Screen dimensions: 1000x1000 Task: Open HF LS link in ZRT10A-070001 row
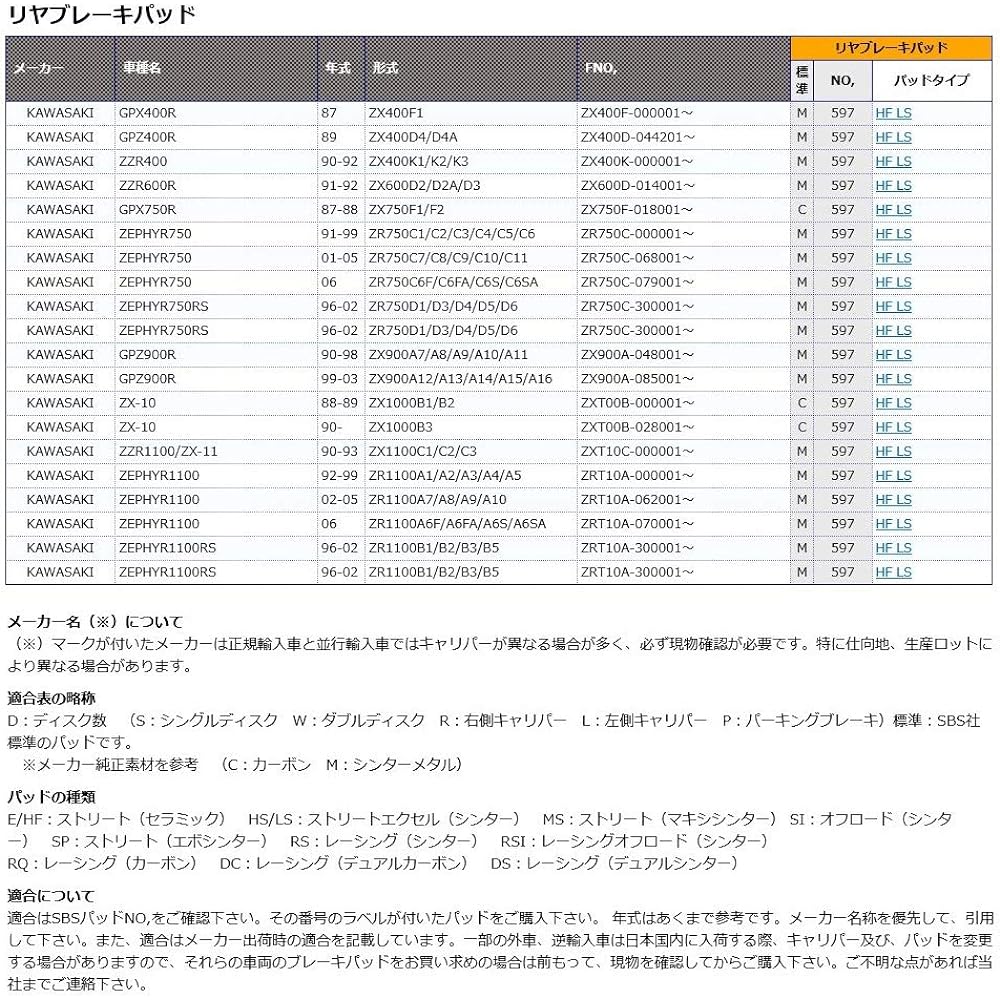(893, 524)
